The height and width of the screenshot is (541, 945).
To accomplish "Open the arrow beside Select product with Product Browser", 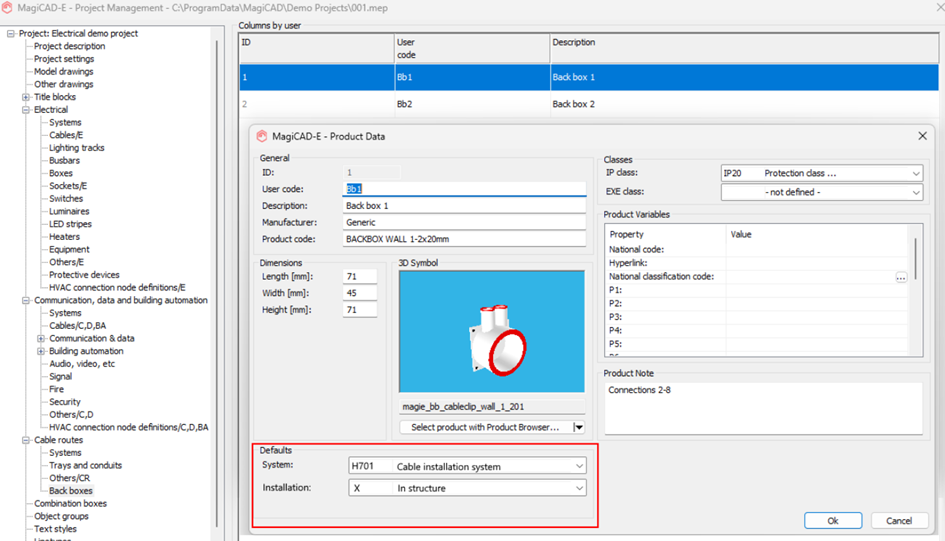I will pyautogui.click(x=579, y=427).
